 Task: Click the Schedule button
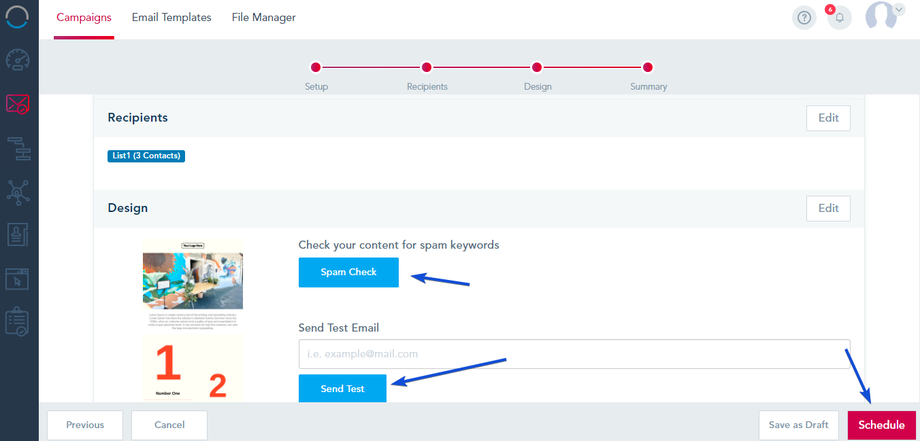click(881, 425)
